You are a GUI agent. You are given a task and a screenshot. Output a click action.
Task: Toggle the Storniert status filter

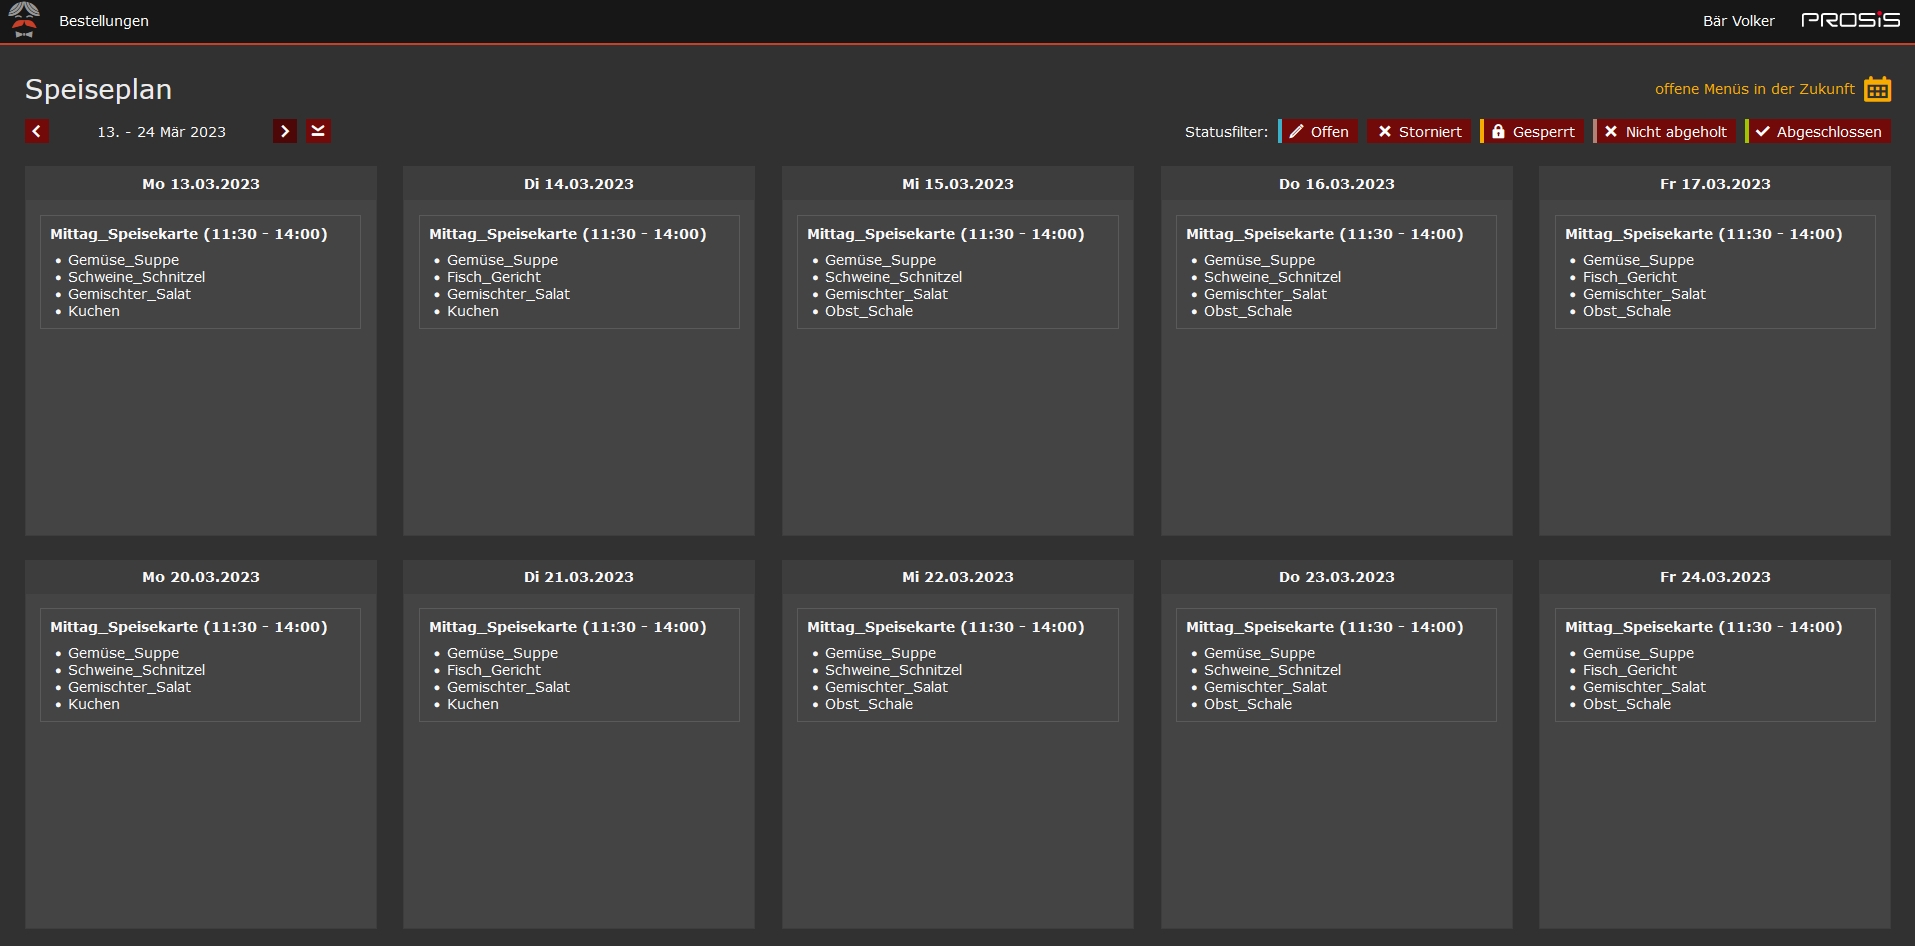coord(1419,132)
